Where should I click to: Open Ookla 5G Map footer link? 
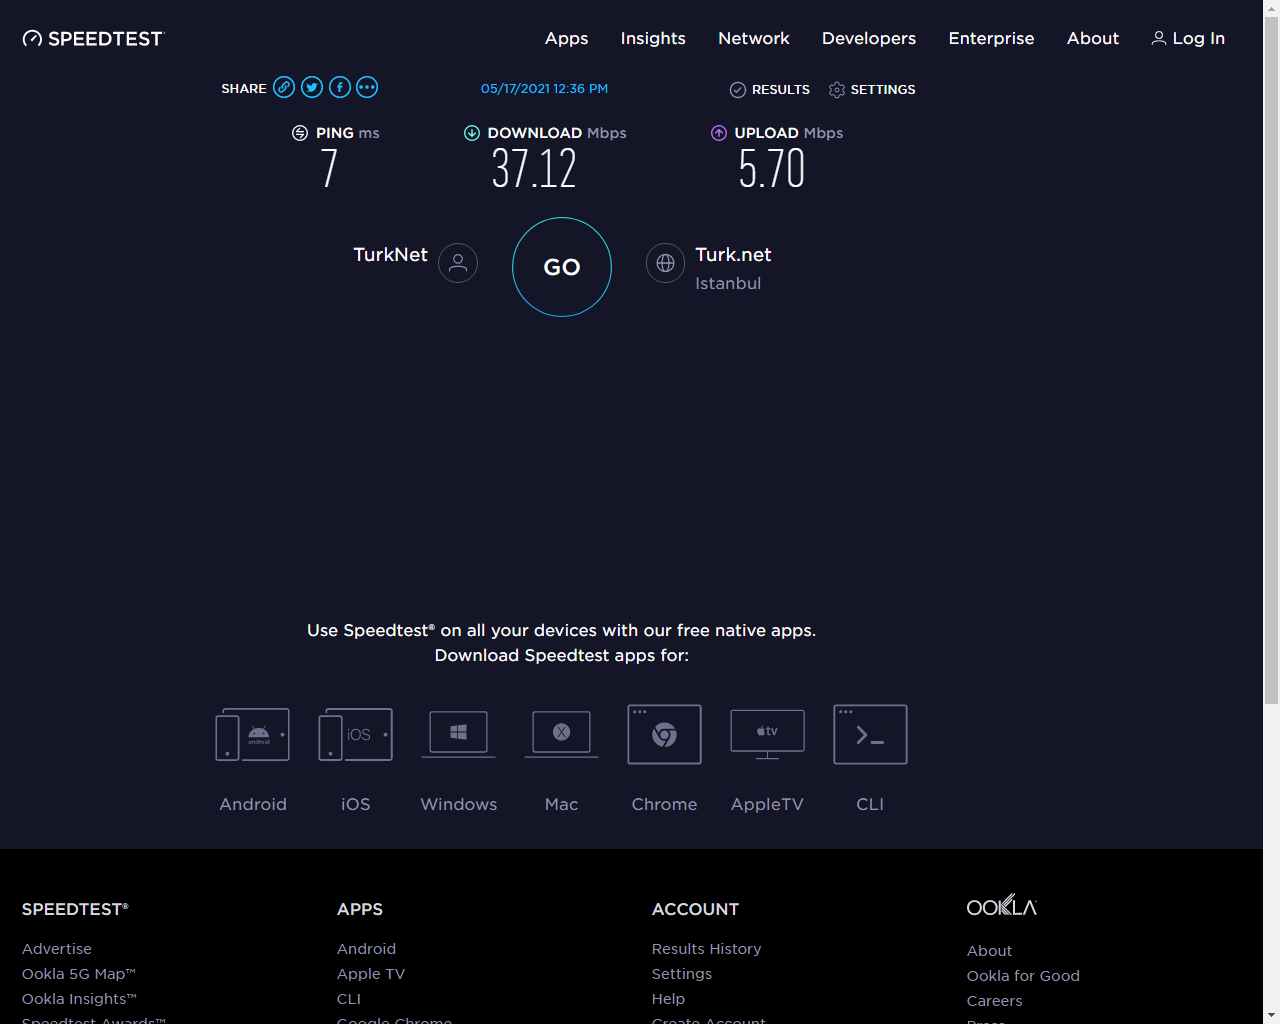point(79,973)
